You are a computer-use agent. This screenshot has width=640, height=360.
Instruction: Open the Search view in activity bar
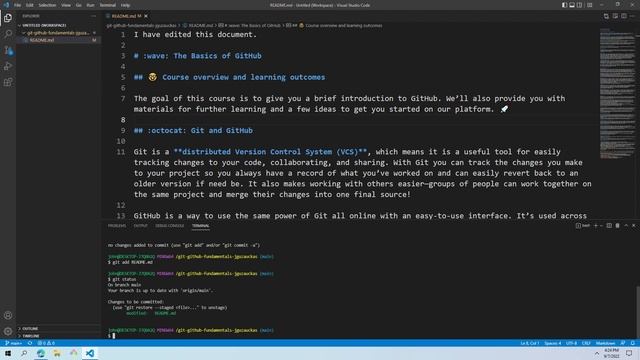8,33
